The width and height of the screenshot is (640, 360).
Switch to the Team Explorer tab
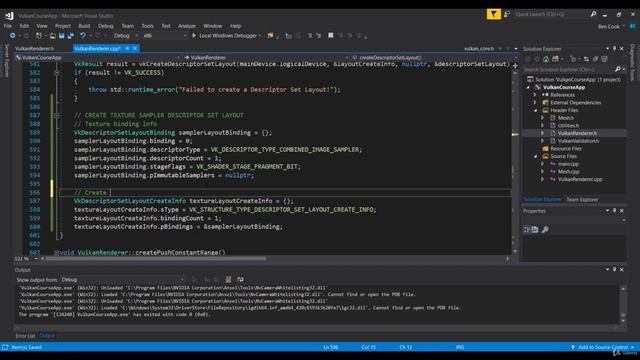tap(582, 200)
